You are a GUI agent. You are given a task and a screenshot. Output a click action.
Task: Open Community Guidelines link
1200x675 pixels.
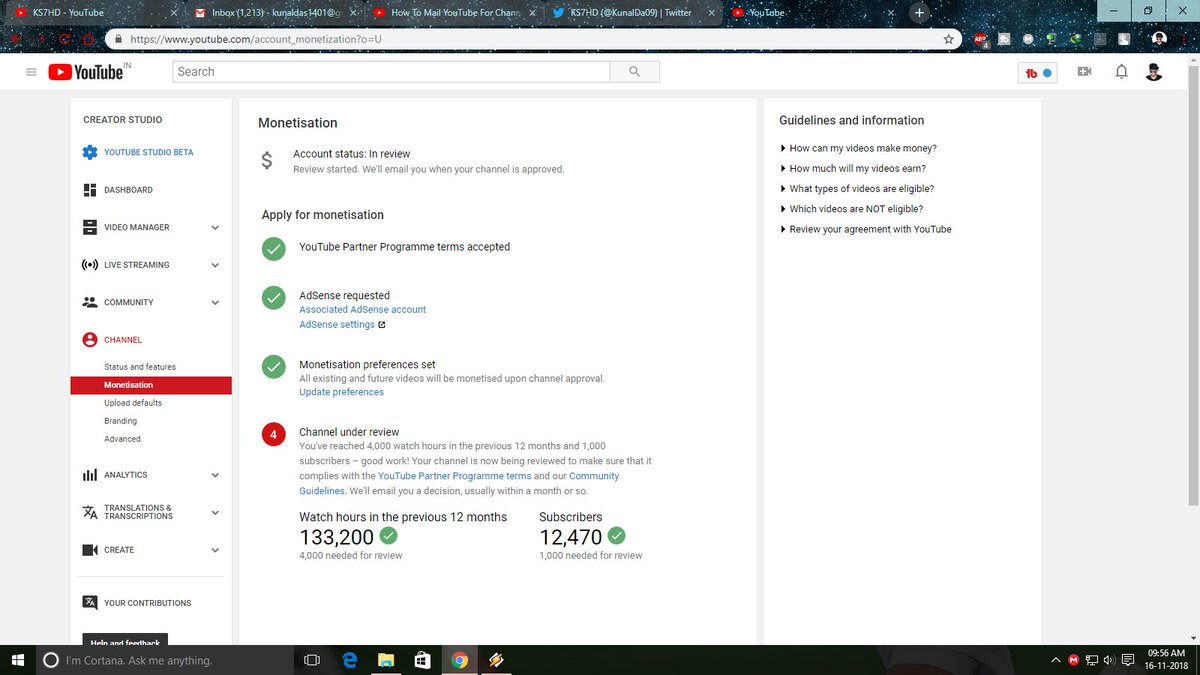pos(459,484)
